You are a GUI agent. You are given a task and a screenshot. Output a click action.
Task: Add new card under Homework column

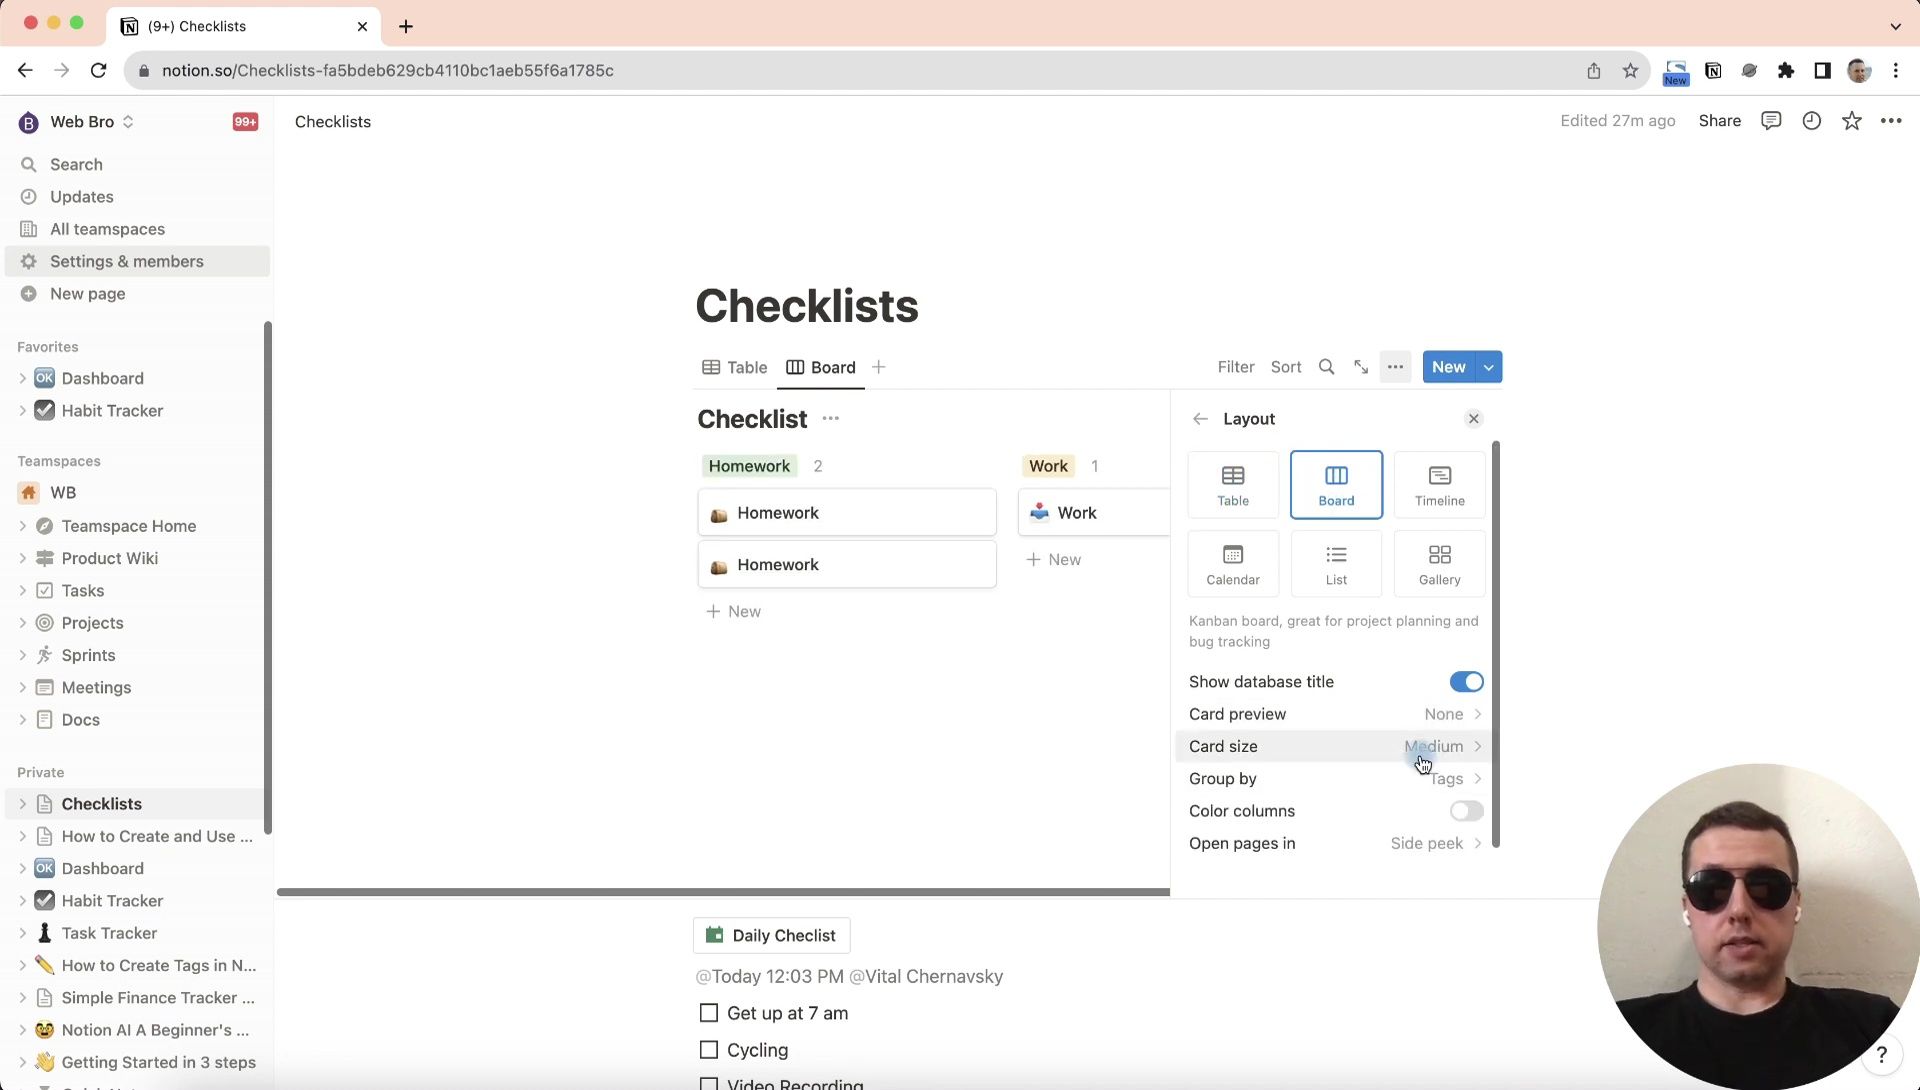734,612
